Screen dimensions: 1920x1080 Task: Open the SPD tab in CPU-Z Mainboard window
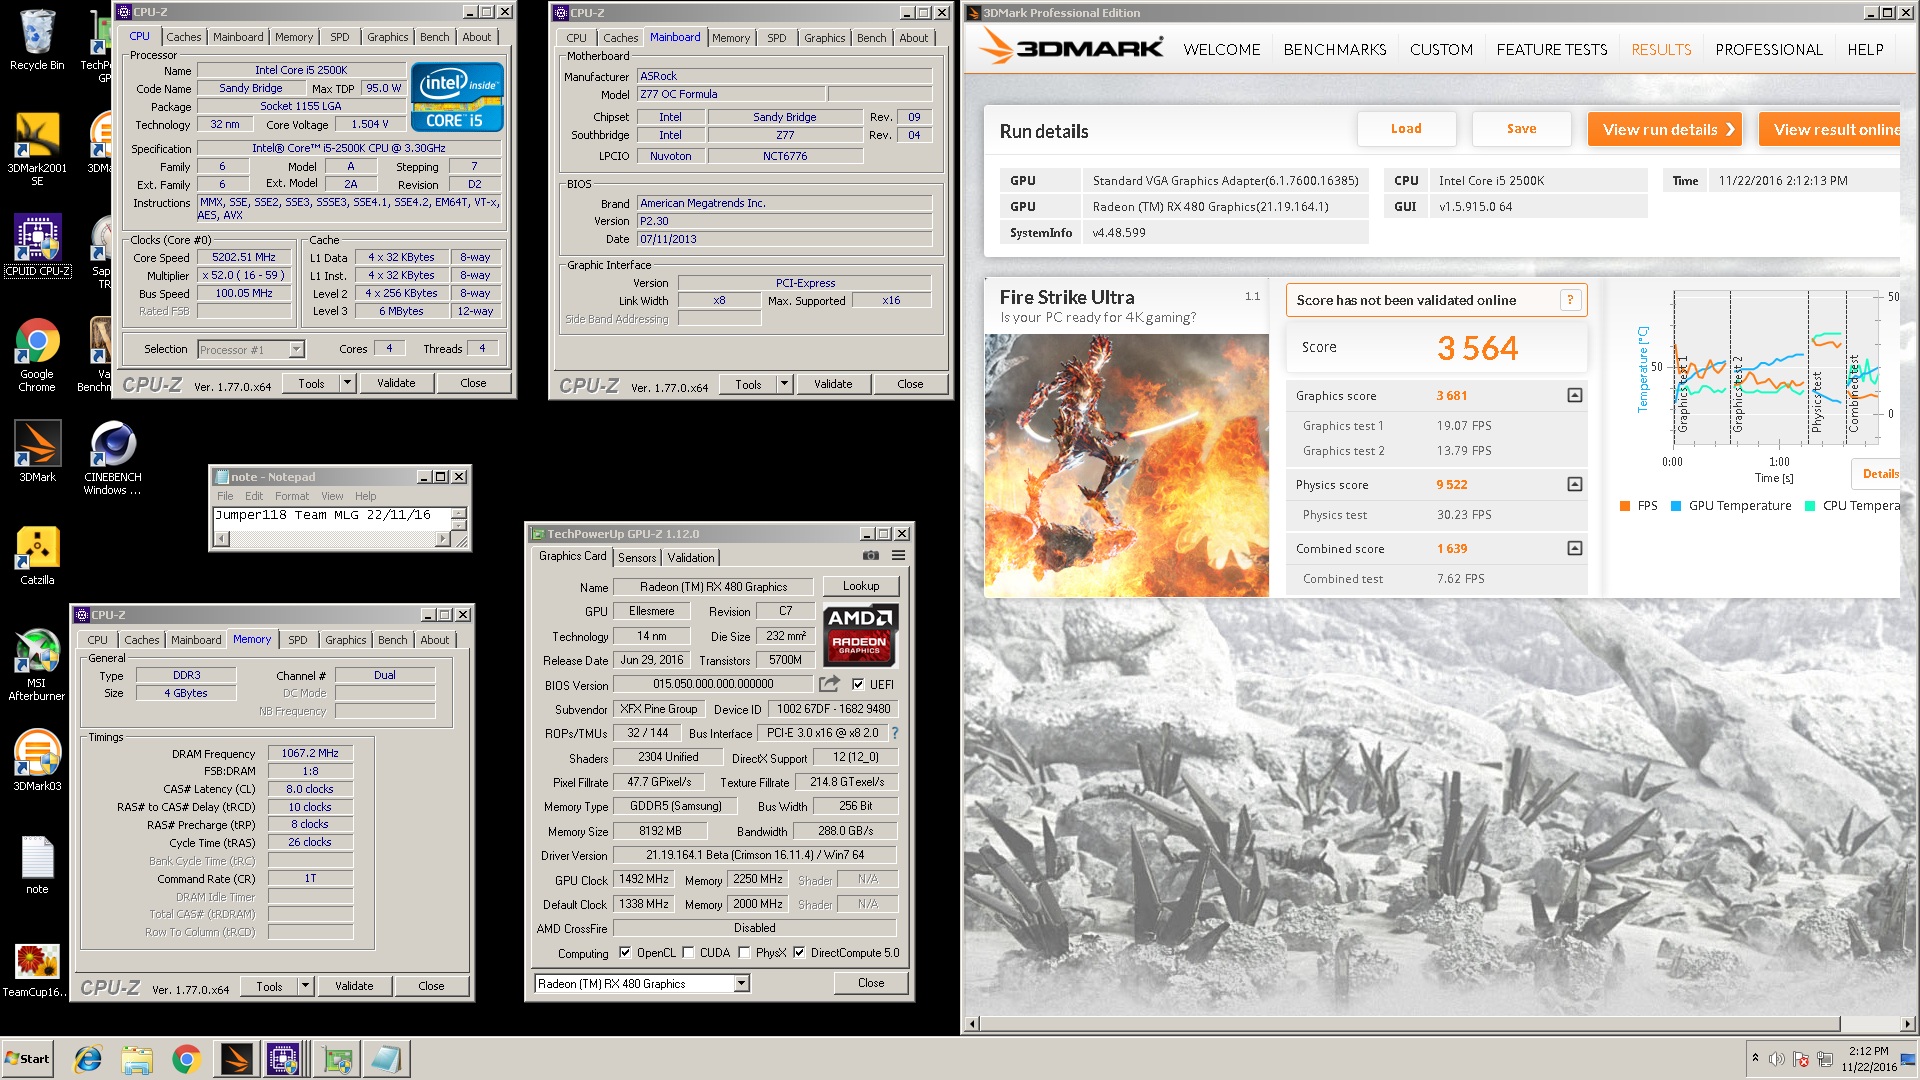[x=777, y=38]
